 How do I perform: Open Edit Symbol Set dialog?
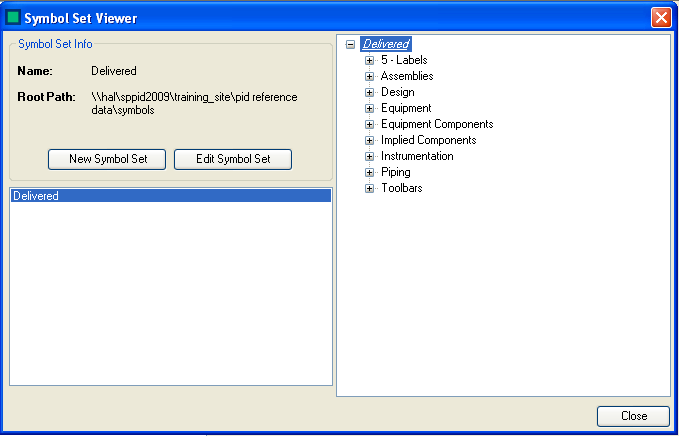pyautogui.click(x=232, y=159)
